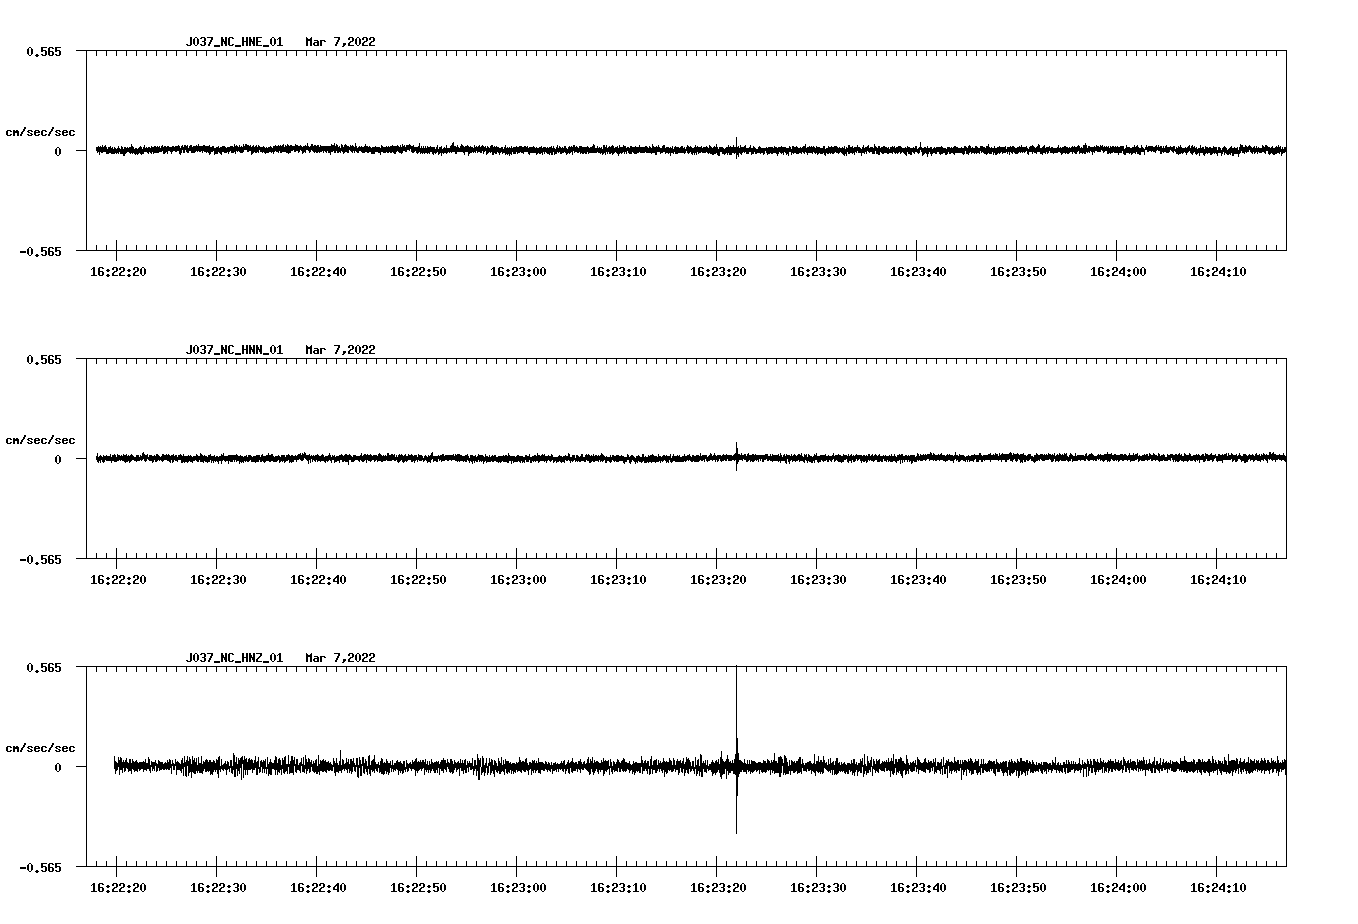Click the HNZ plot date Mar 7,2022
This screenshot has width=1358, height=924.
click(340, 658)
